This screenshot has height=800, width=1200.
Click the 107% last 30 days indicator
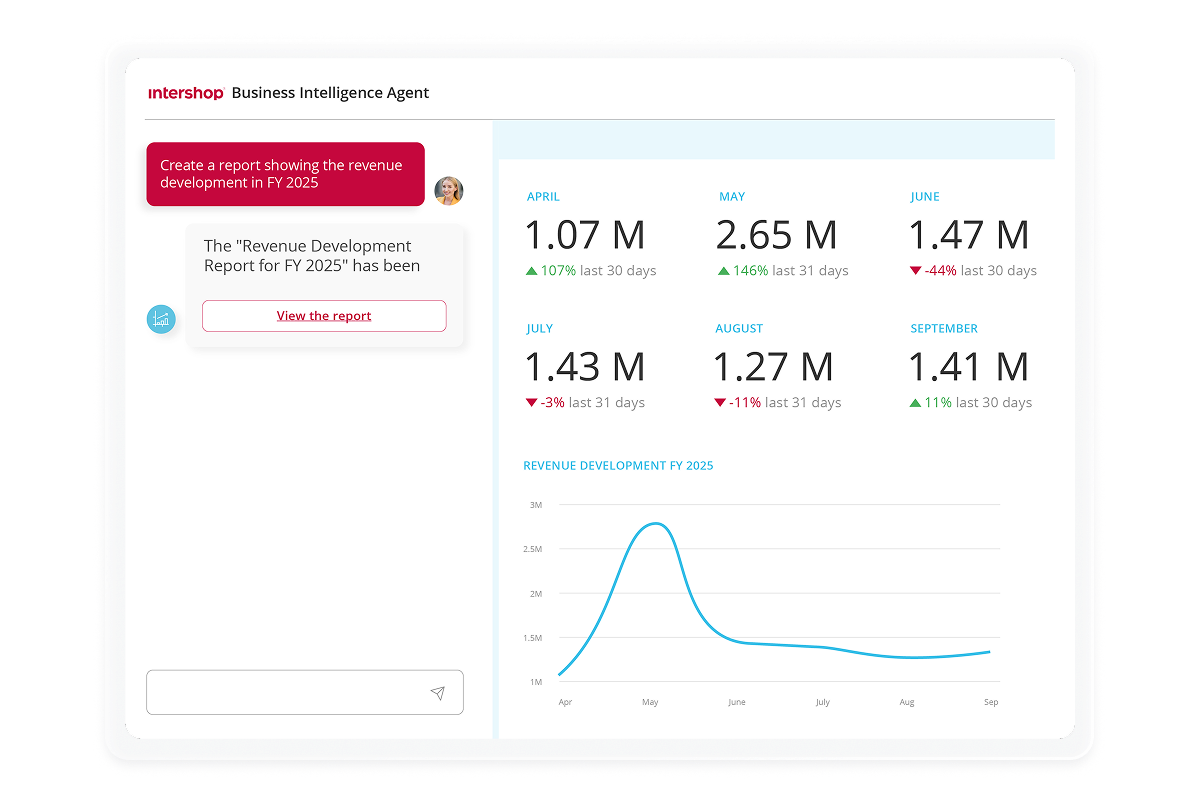[x=591, y=271]
